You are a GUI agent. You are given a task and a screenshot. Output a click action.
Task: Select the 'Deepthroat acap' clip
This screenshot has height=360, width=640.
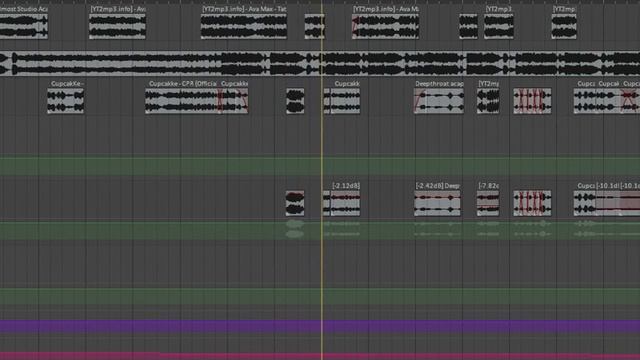pyautogui.click(x=439, y=101)
